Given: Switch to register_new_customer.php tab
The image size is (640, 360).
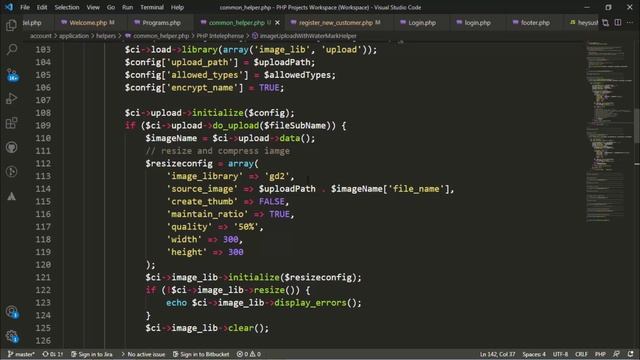Looking at the screenshot, I should click(336, 23).
